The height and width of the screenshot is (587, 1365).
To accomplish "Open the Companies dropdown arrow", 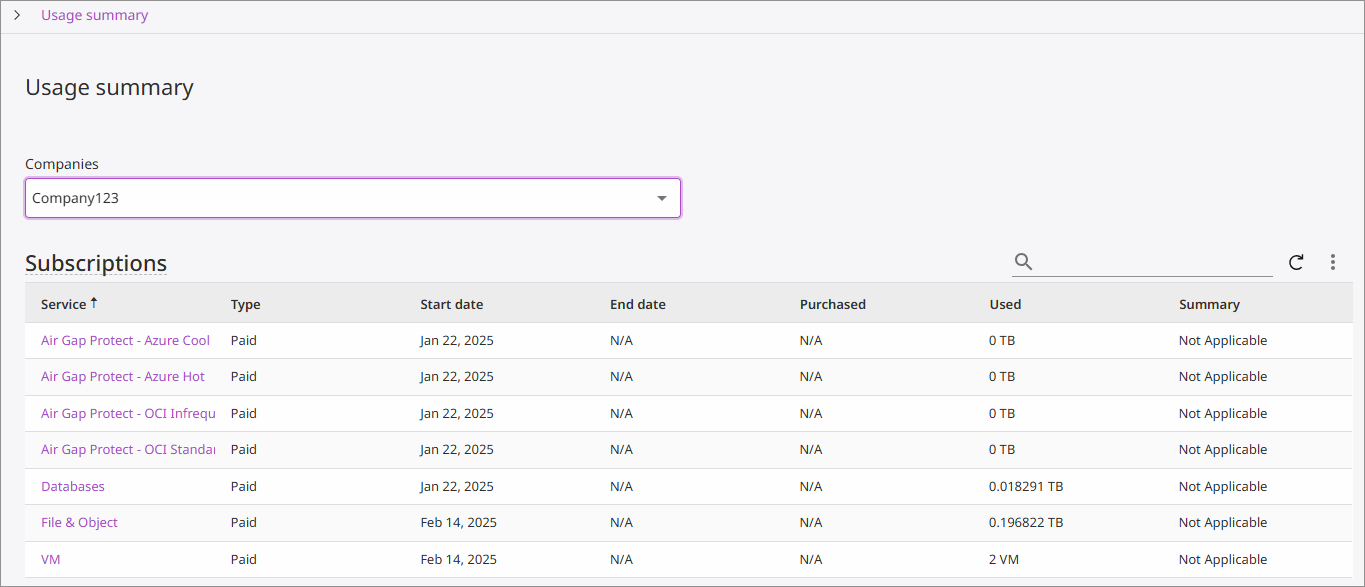I will pos(661,198).
